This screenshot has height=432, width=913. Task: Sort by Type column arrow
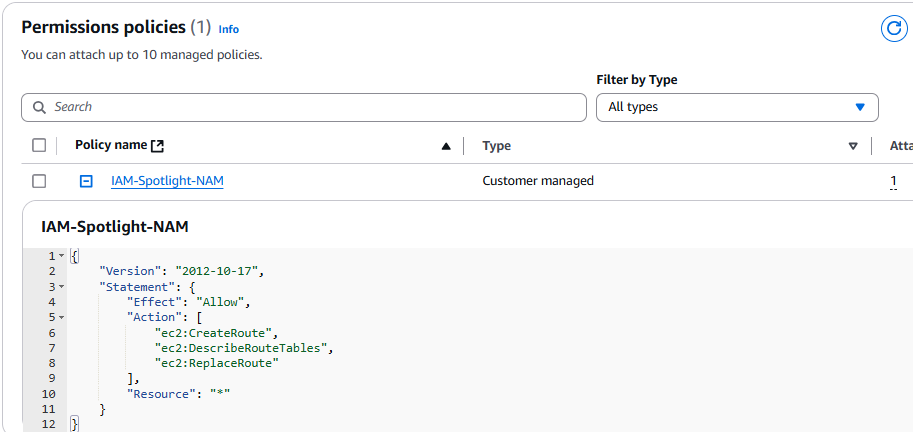pos(853,146)
